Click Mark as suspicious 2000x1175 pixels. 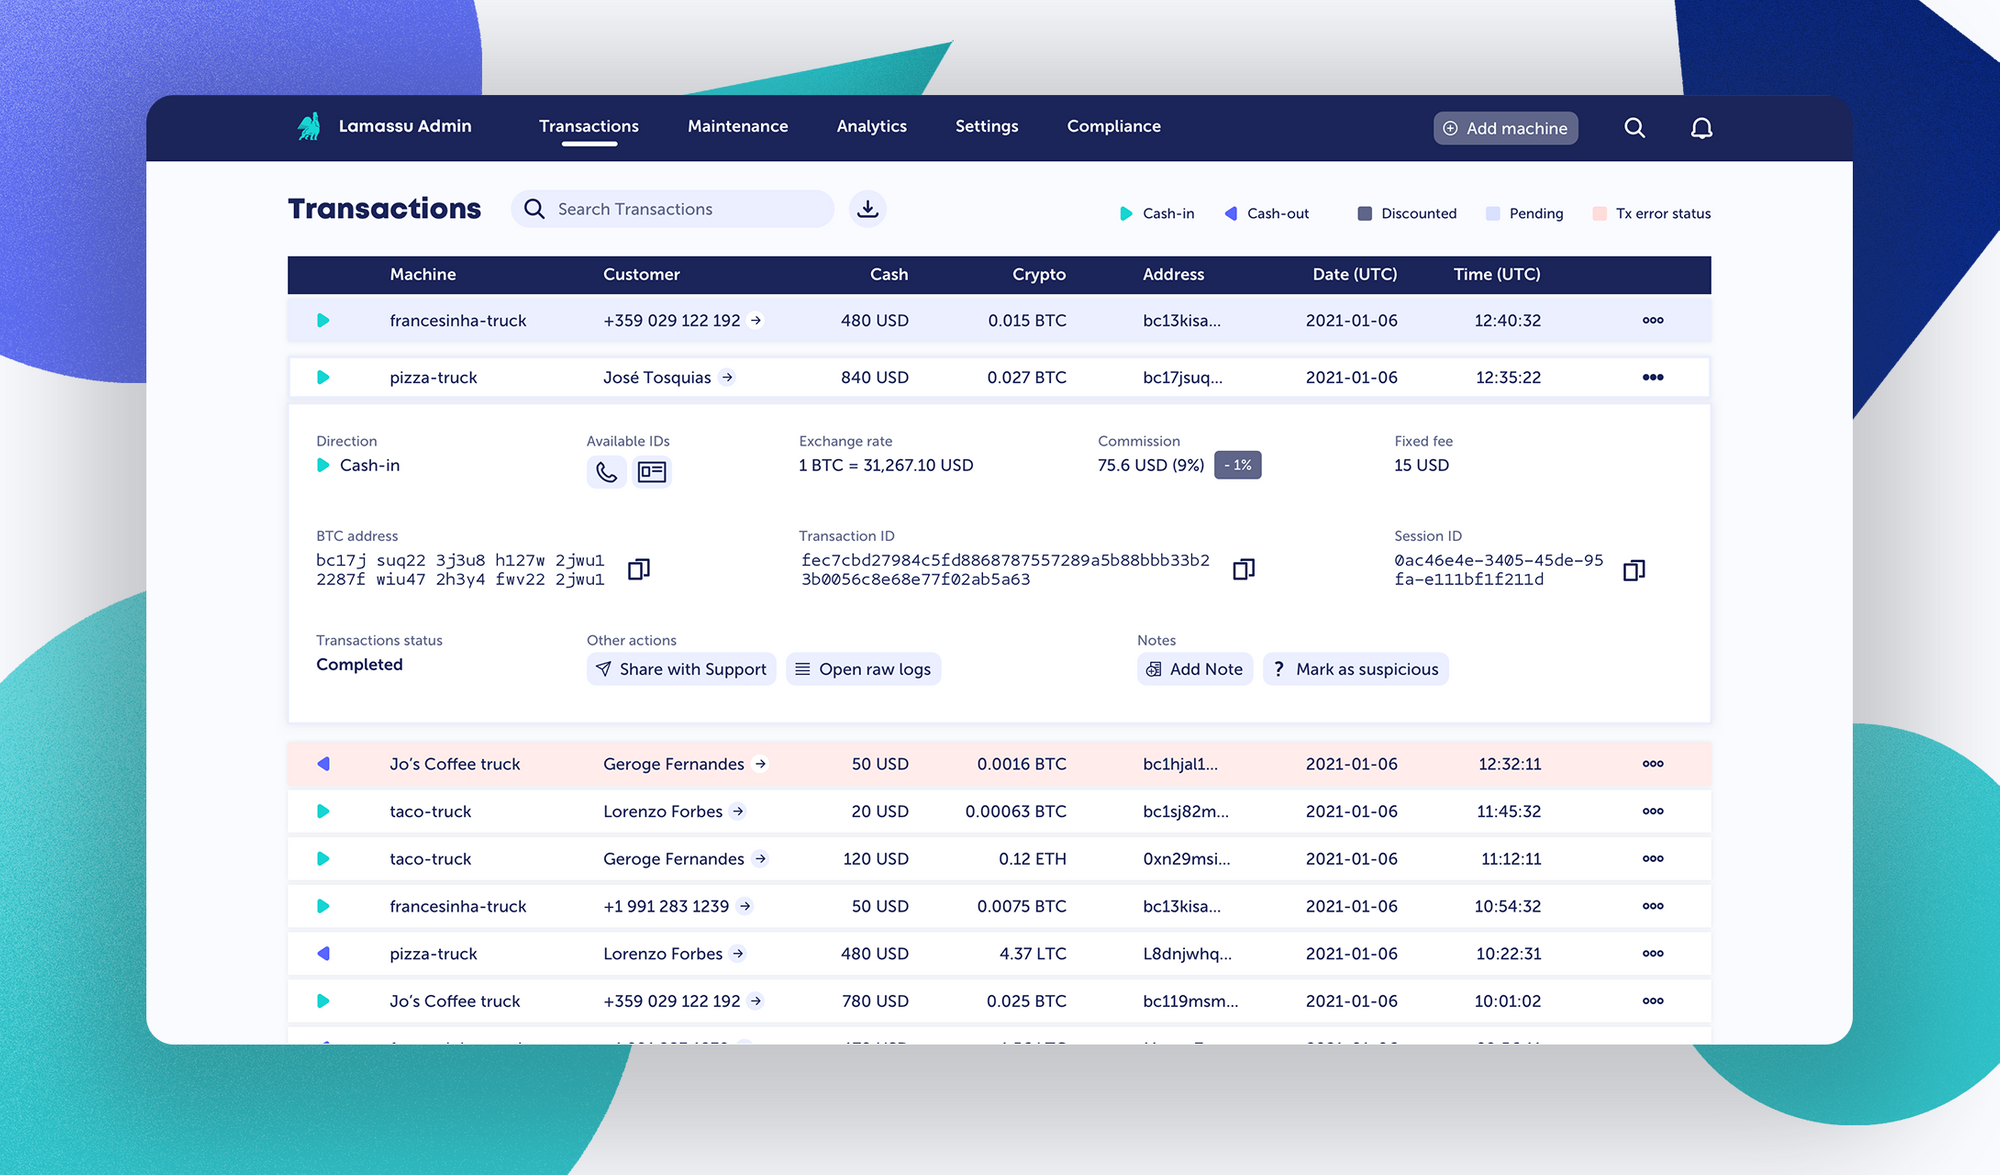pyautogui.click(x=1355, y=669)
